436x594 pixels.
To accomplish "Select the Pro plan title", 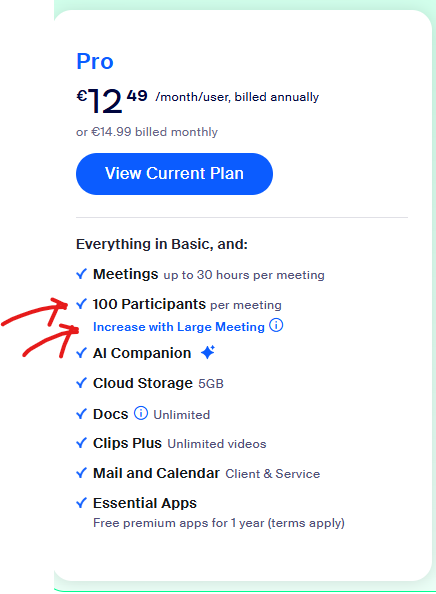I will [x=95, y=61].
